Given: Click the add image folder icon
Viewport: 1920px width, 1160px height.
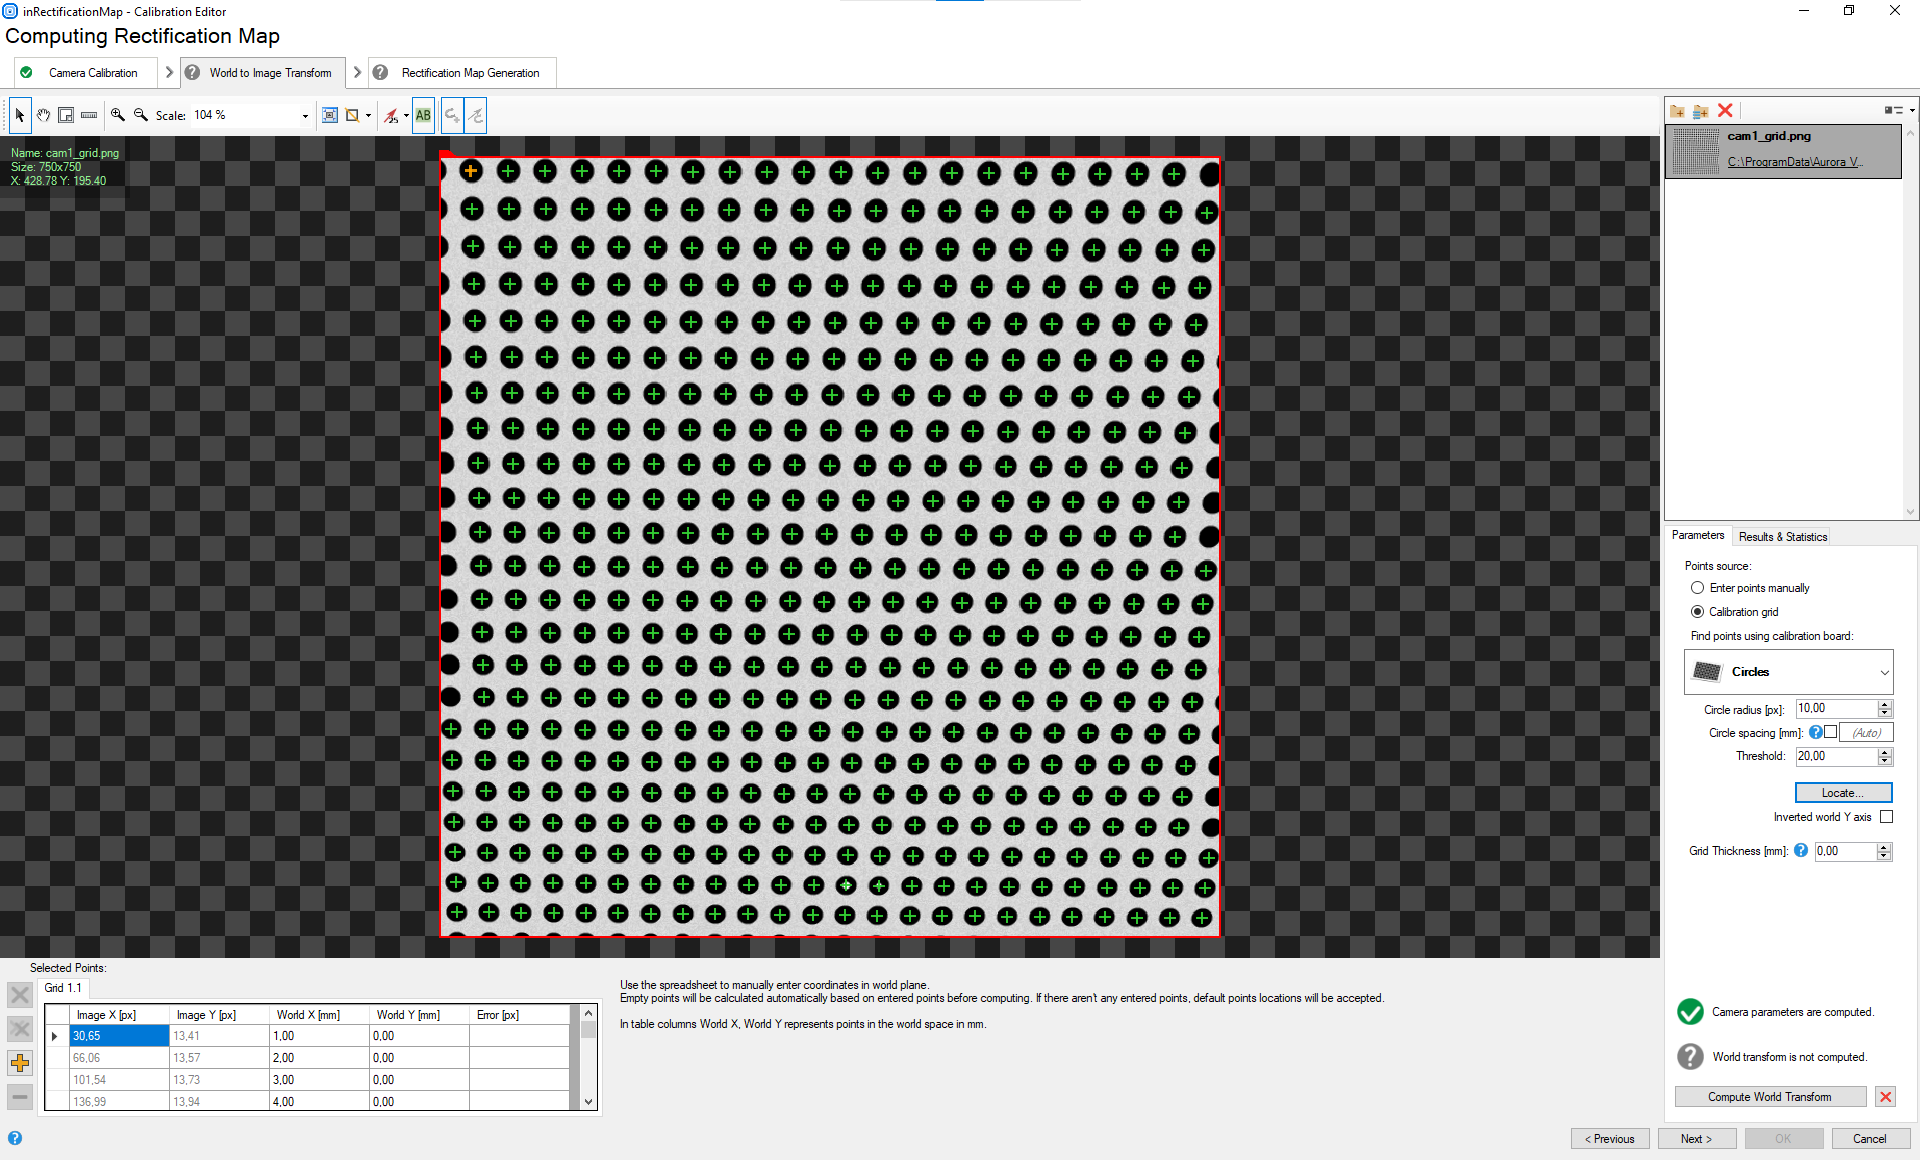Looking at the screenshot, I should tap(1678, 110).
